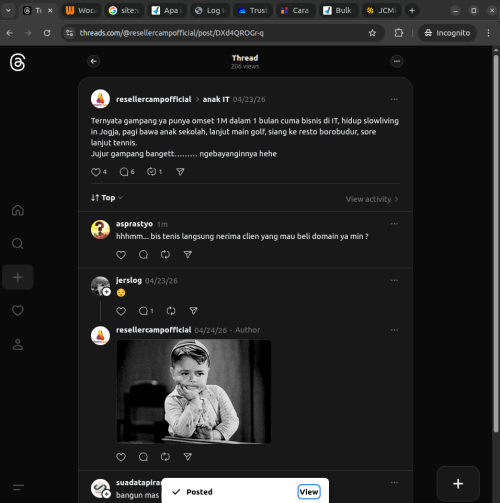This screenshot has width=500, height=503.
Task: Open the reply on jerslog's comment
Action: coord(146,311)
